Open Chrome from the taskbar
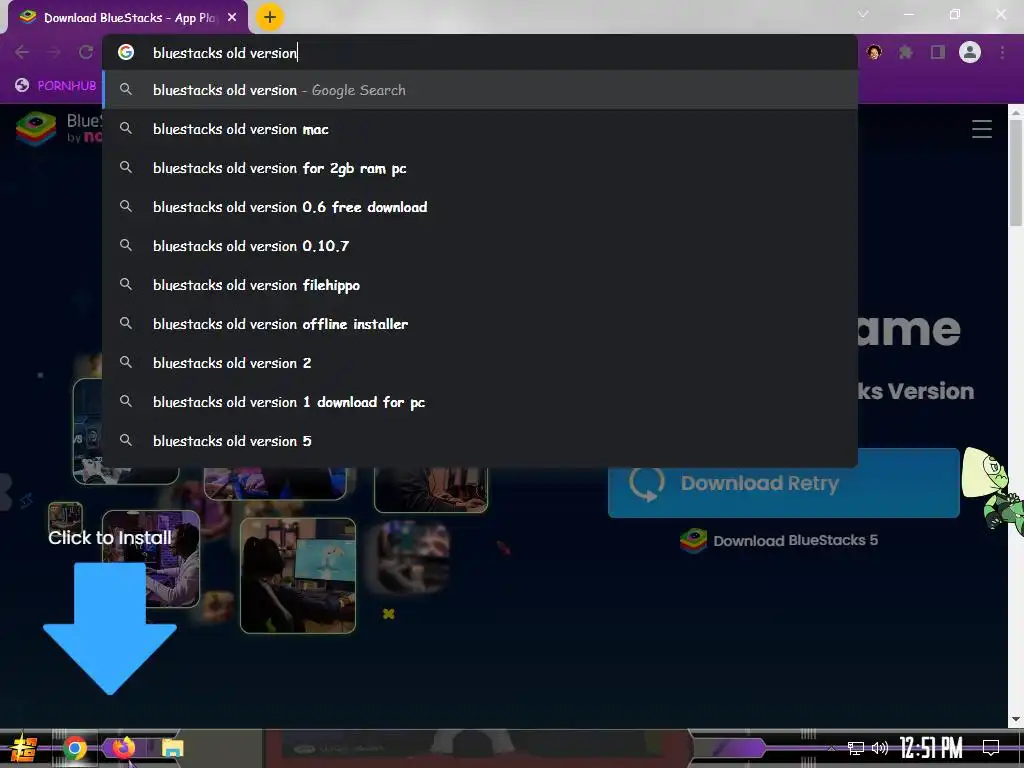Viewport: 1024px width, 768px height. [75, 748]
